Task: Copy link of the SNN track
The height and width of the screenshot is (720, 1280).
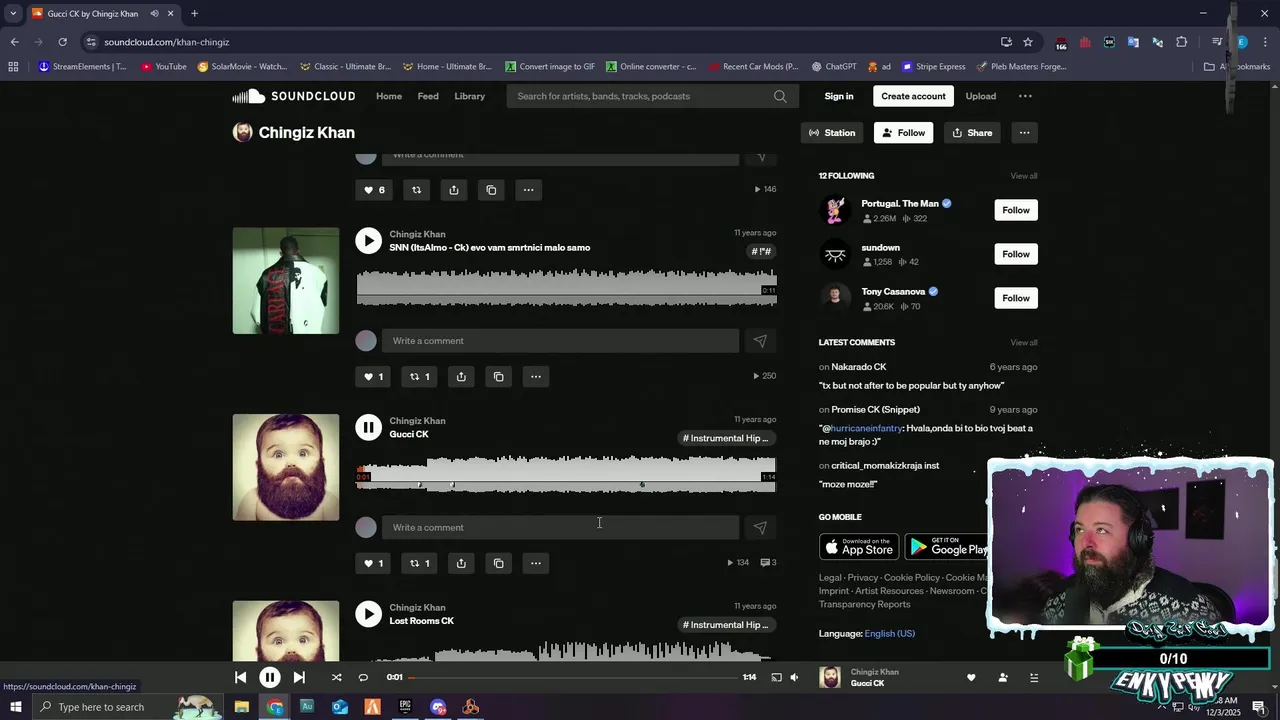Action: tap(498, 377)
